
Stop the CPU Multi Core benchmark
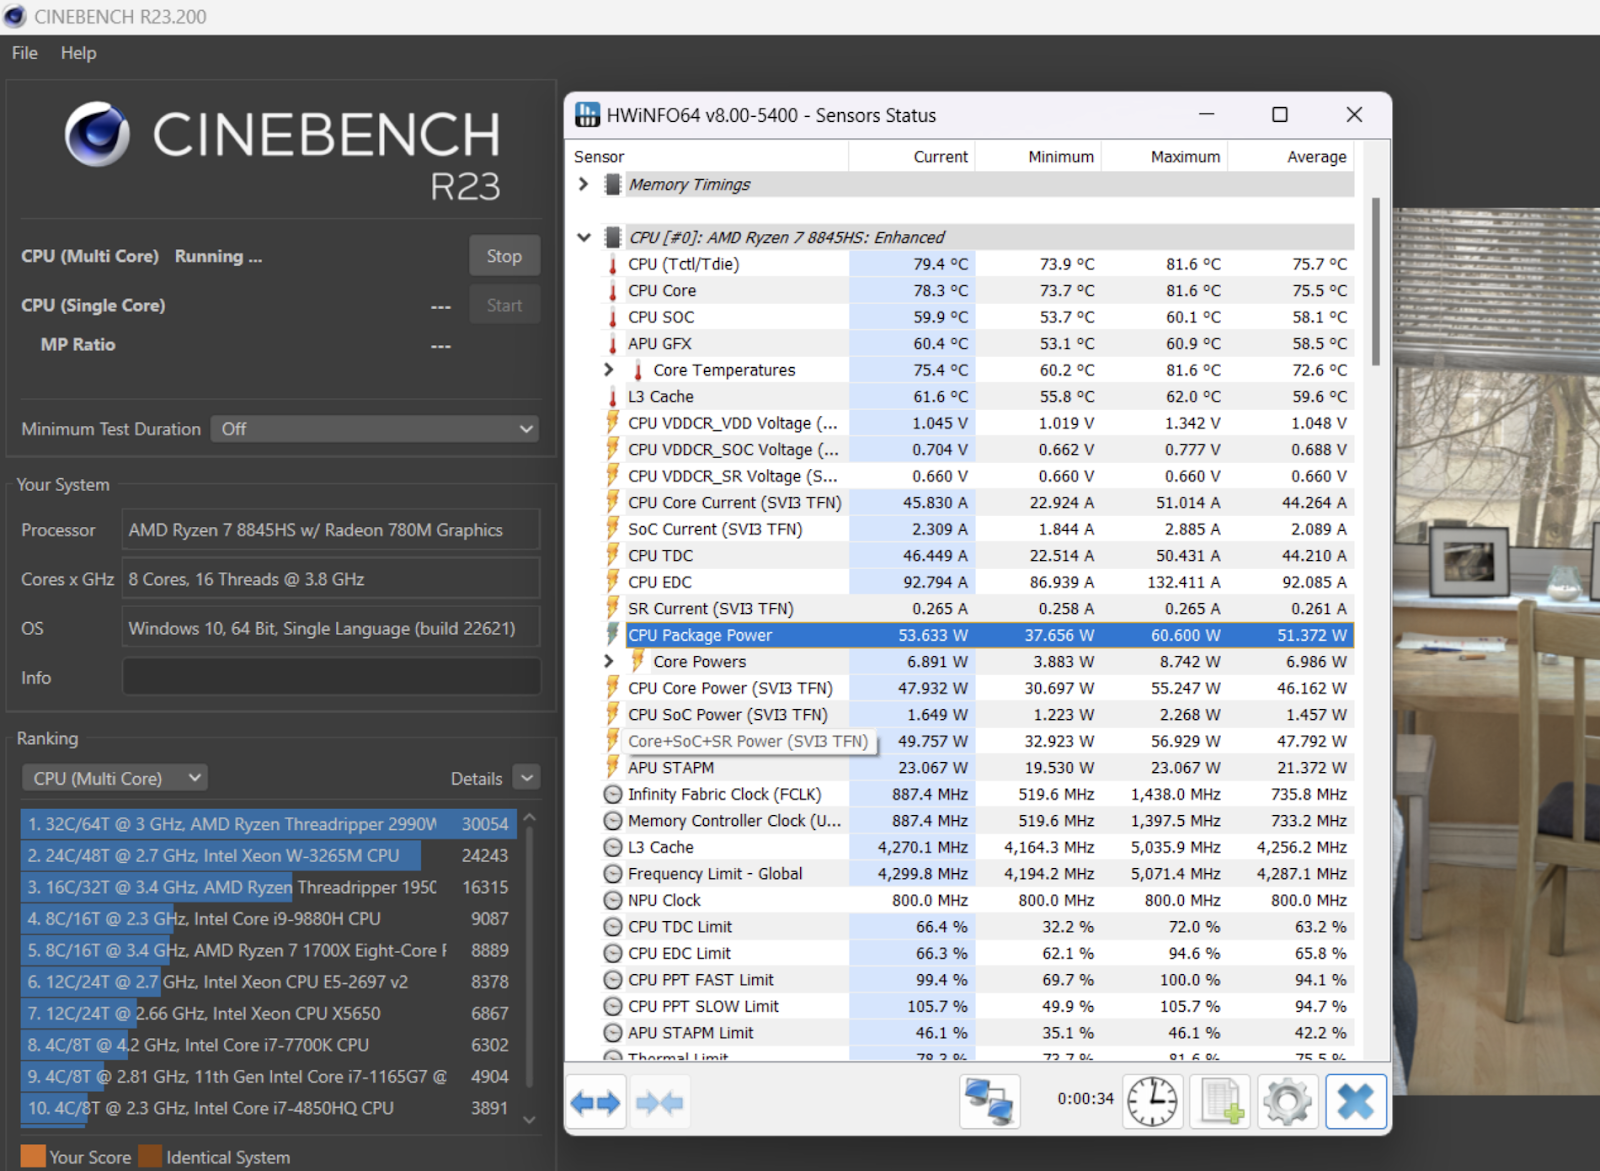point(504,256)
